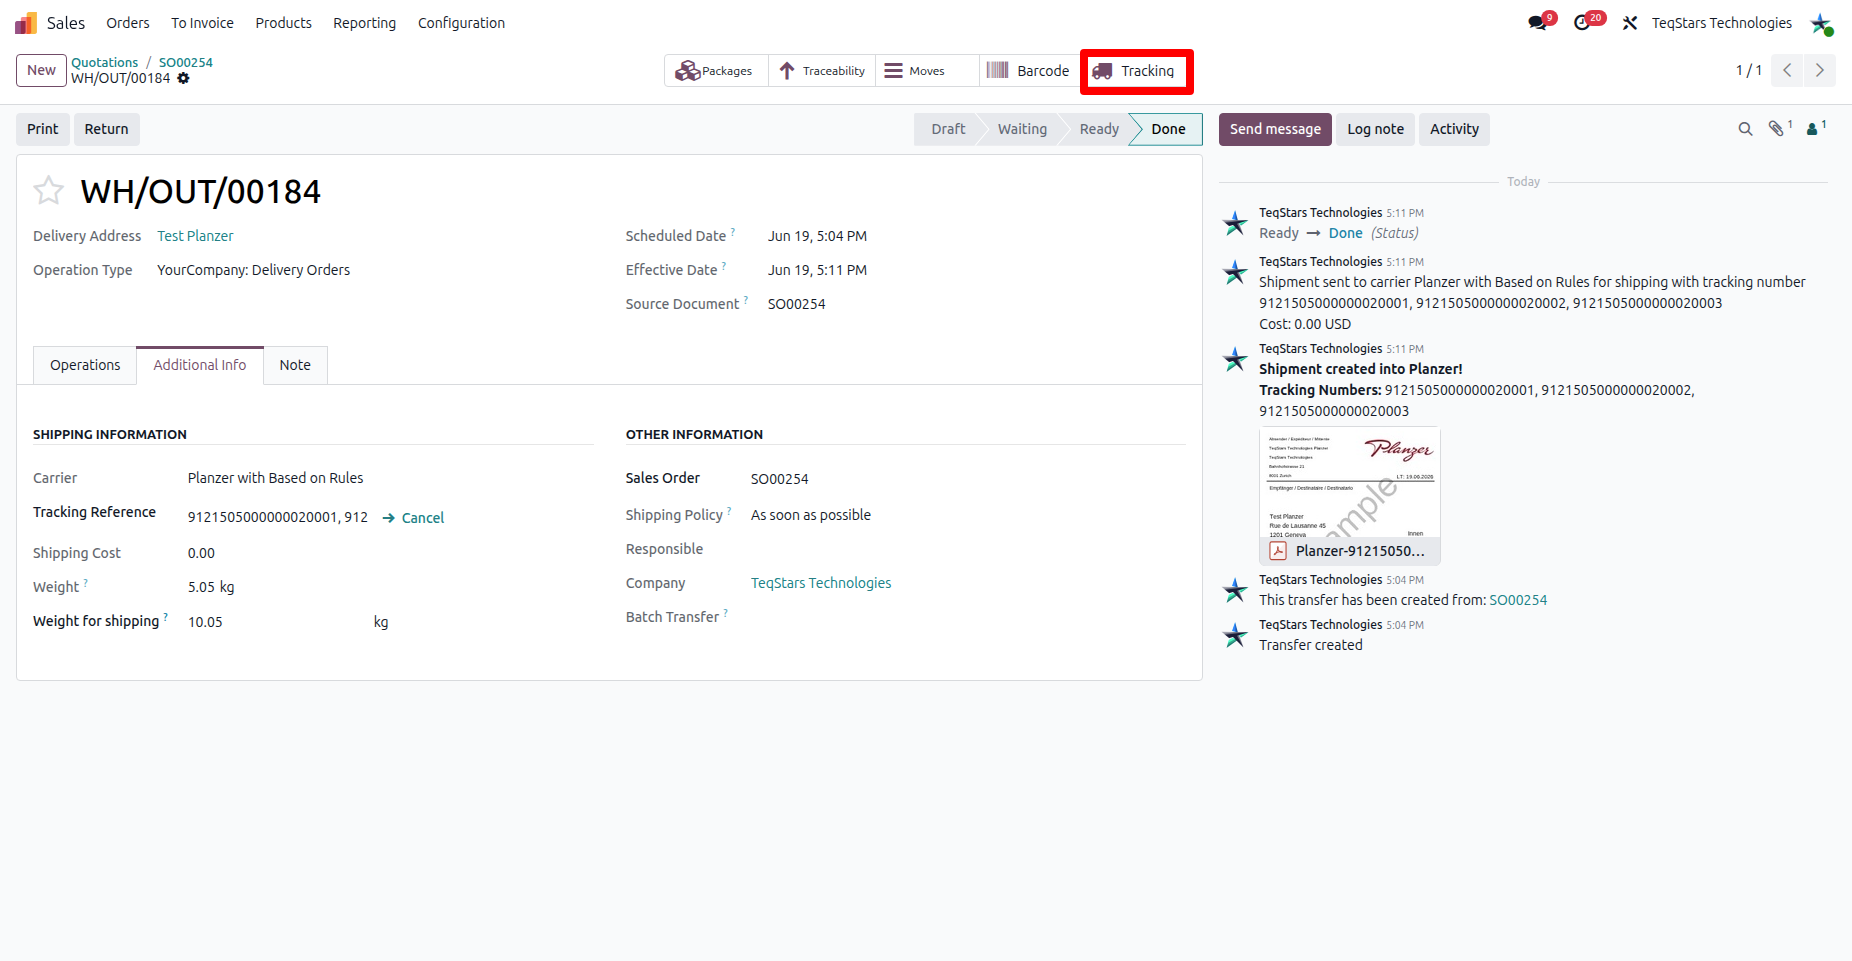Click the Activity button

[x=1454, y=129]
